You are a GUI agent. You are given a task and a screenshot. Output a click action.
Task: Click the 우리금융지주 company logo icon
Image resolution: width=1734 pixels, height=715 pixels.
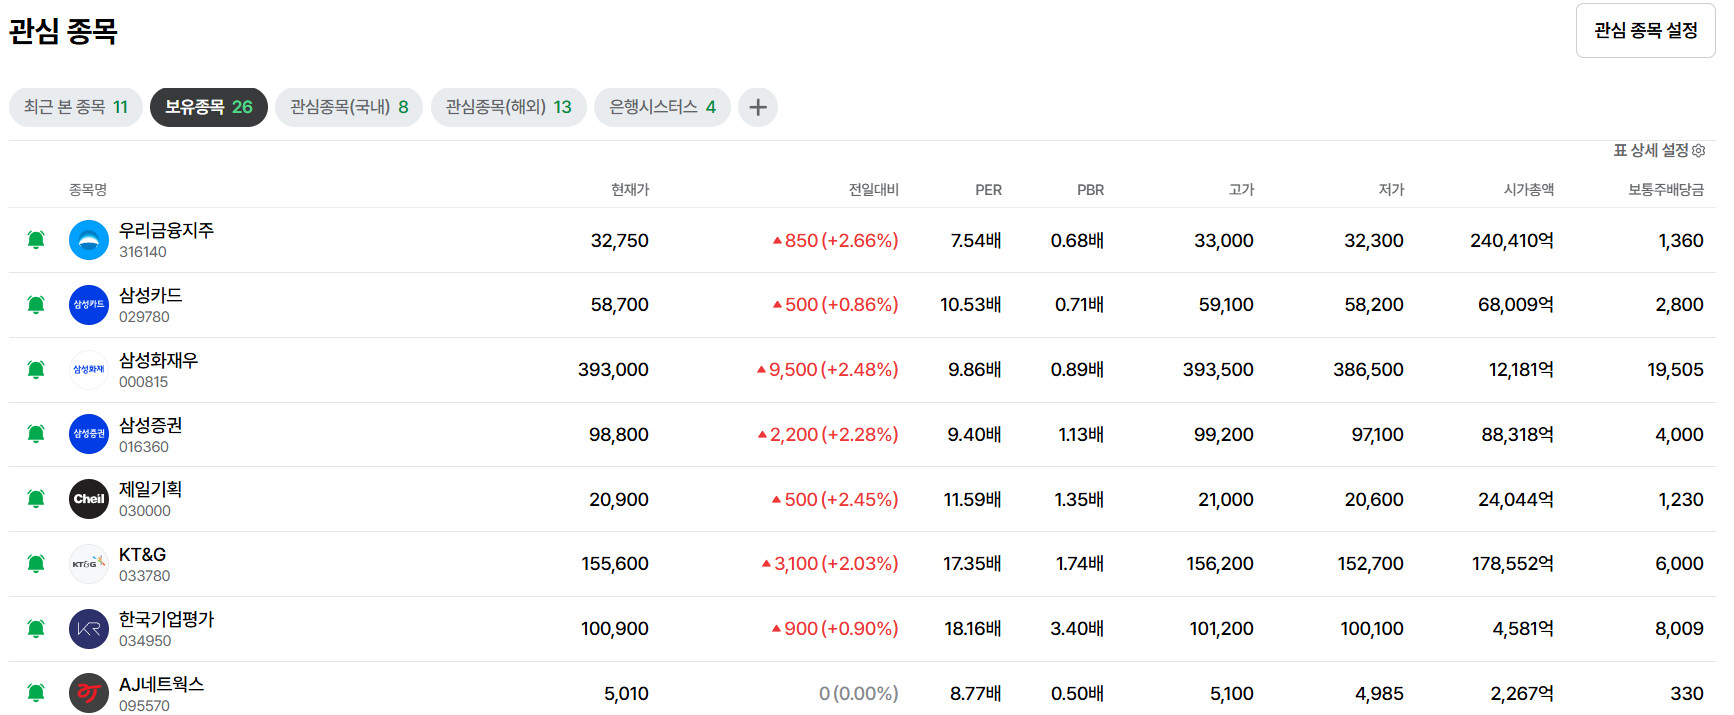pos(88,240)
